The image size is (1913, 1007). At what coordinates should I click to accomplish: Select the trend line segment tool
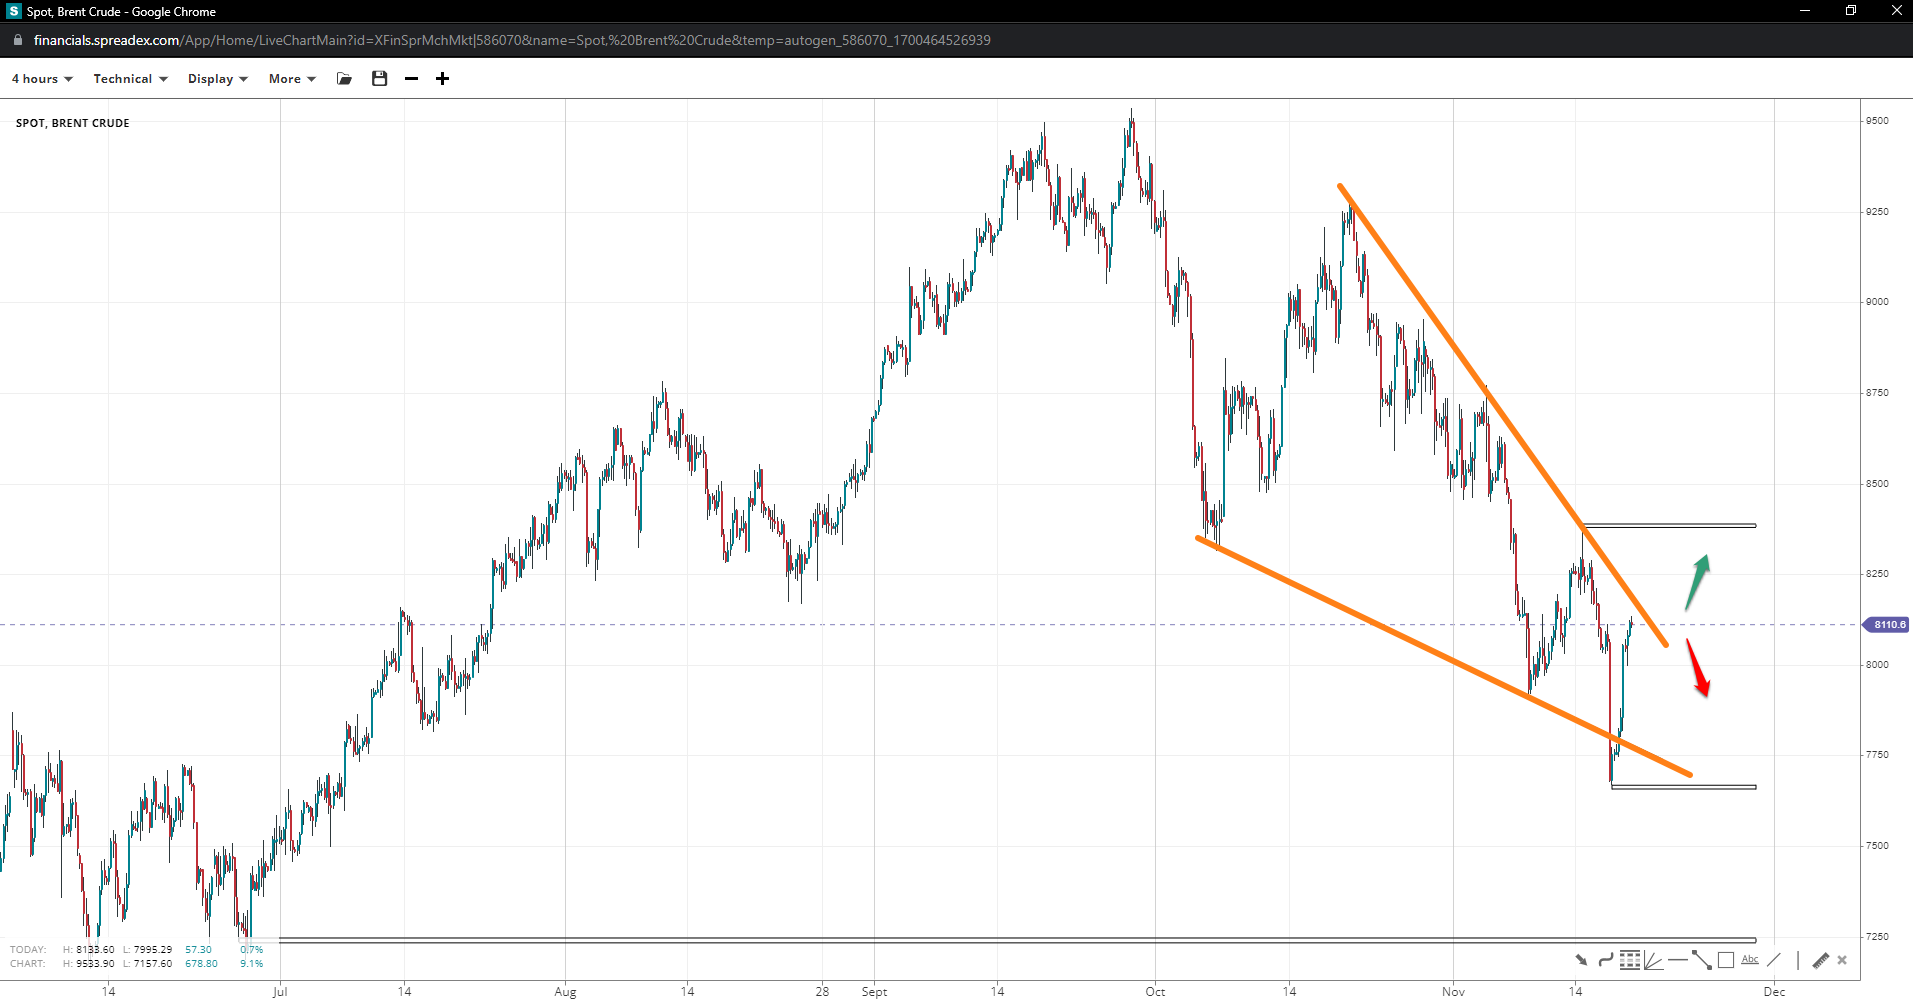(x=1701, y=960)
